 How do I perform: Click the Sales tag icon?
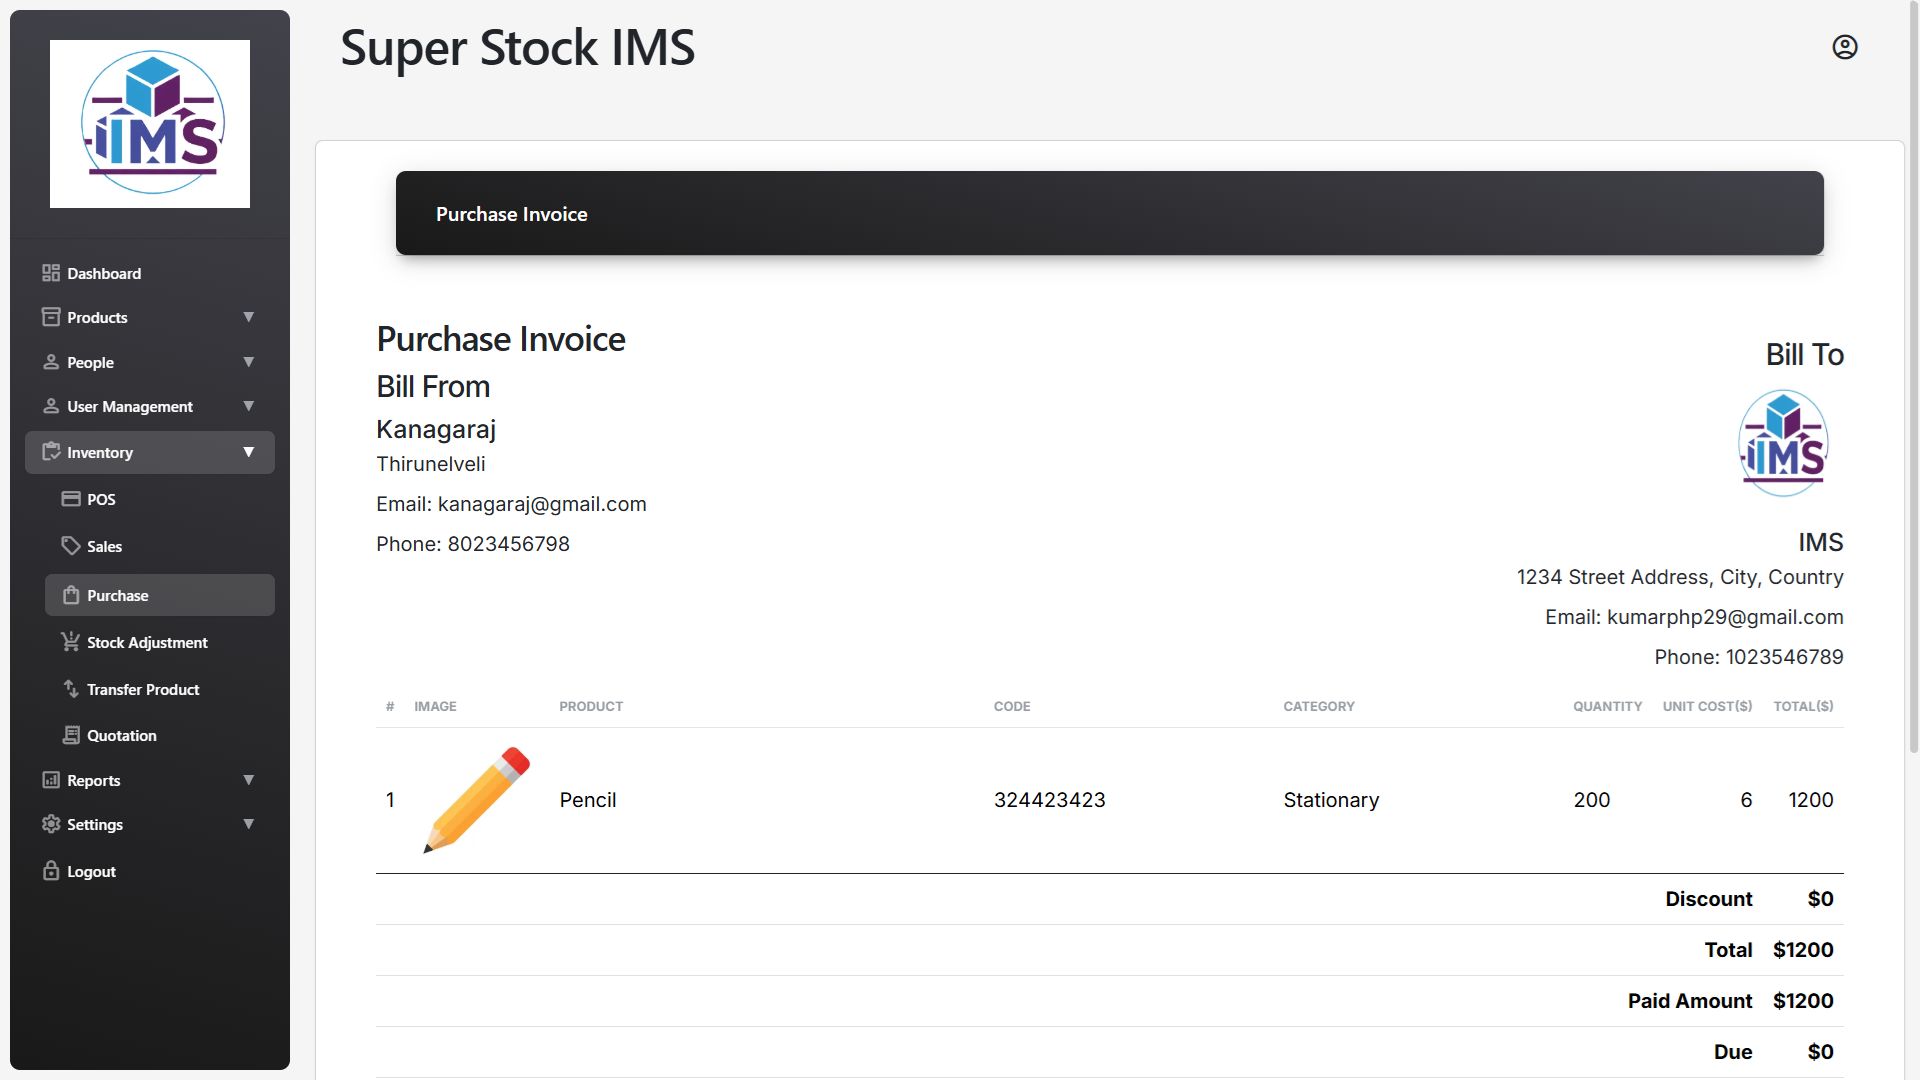coord(71,546)
